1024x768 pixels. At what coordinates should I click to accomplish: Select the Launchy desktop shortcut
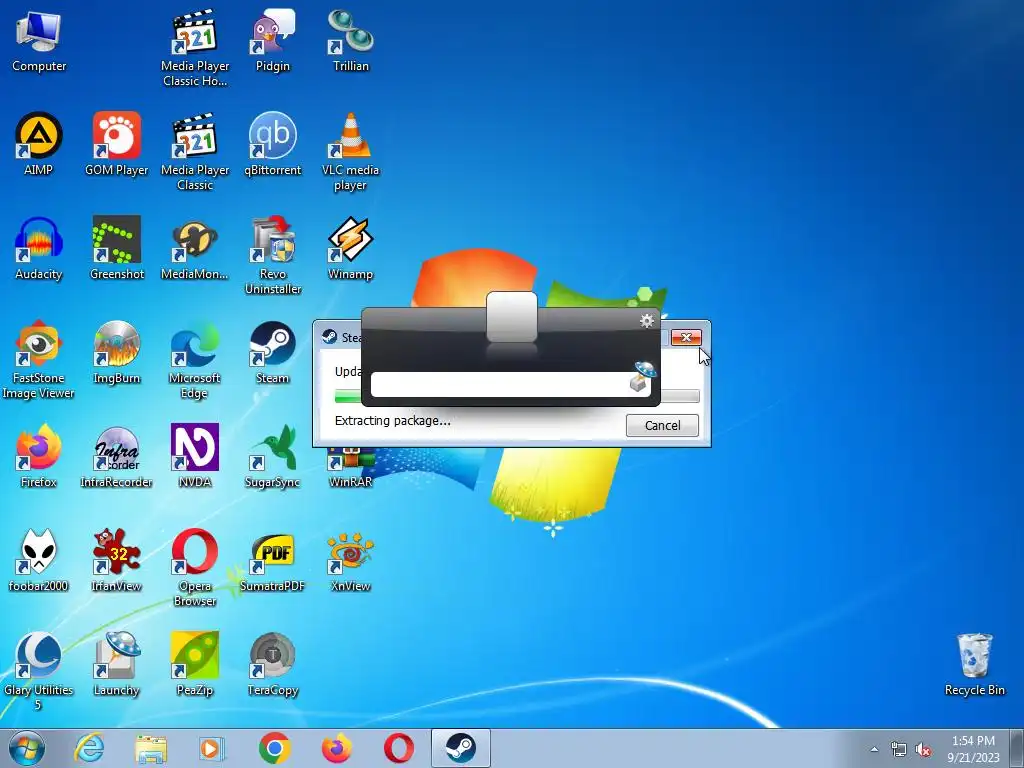(x=116, y=664)
